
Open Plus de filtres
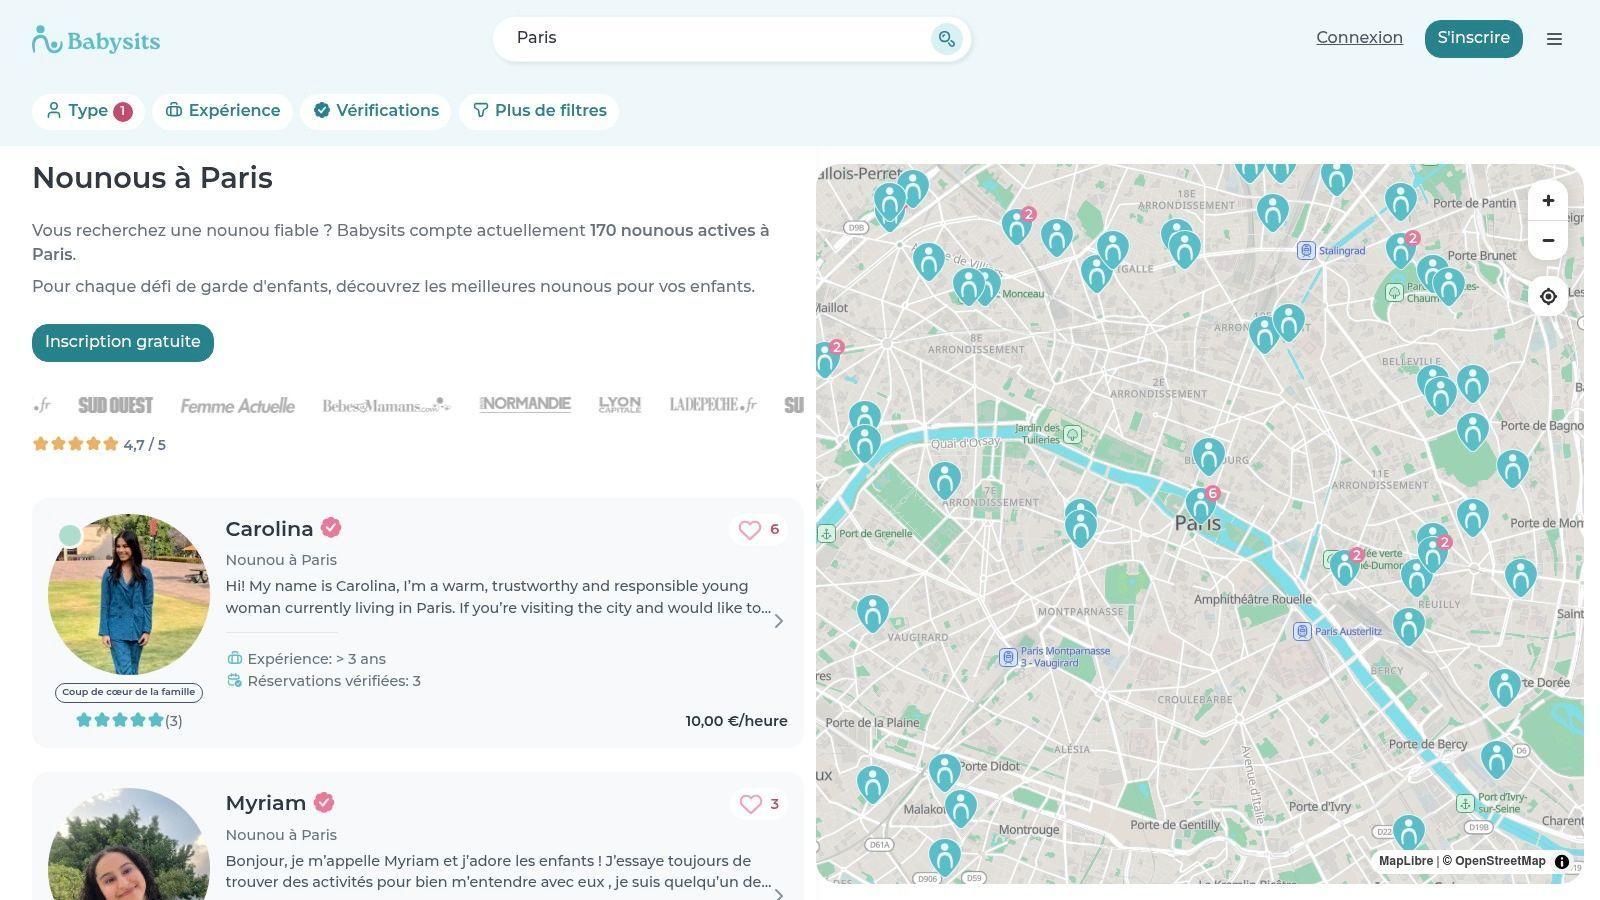pos(539,111)
